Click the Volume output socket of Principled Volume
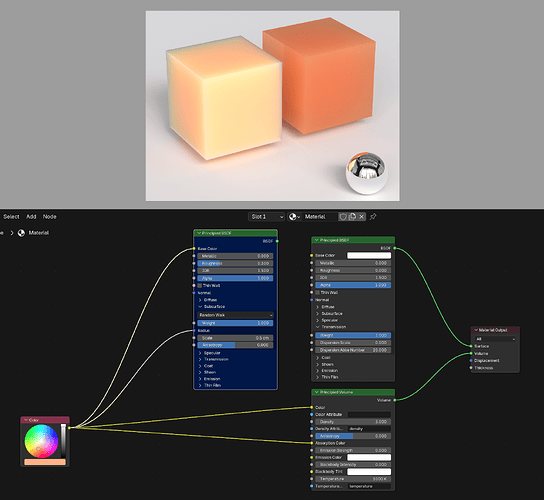Viewport: 544px width, 500px height. (395, 400)
